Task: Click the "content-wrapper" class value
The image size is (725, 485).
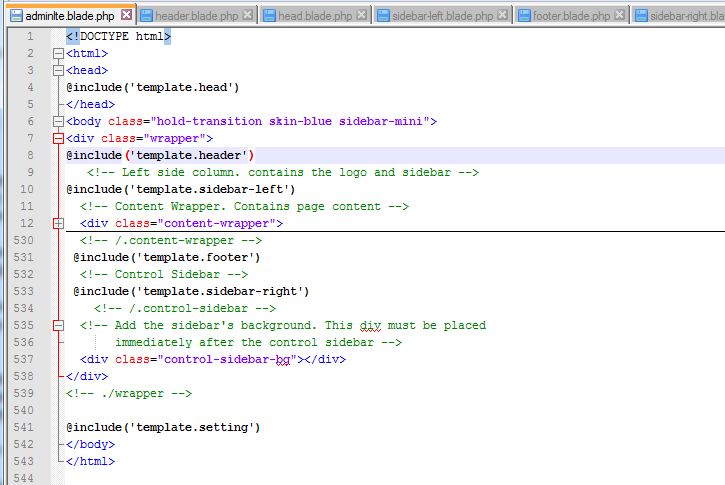Action: [217, 224]
